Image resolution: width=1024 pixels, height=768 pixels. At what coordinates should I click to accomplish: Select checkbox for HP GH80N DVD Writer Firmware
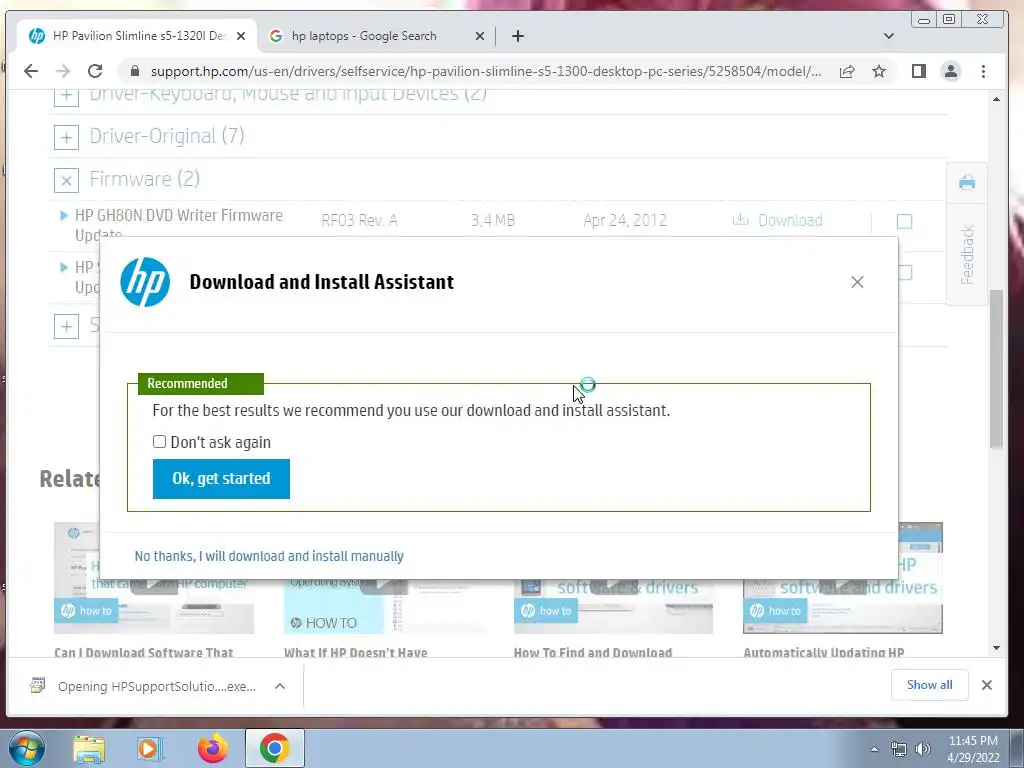click(x=904, y=221)
